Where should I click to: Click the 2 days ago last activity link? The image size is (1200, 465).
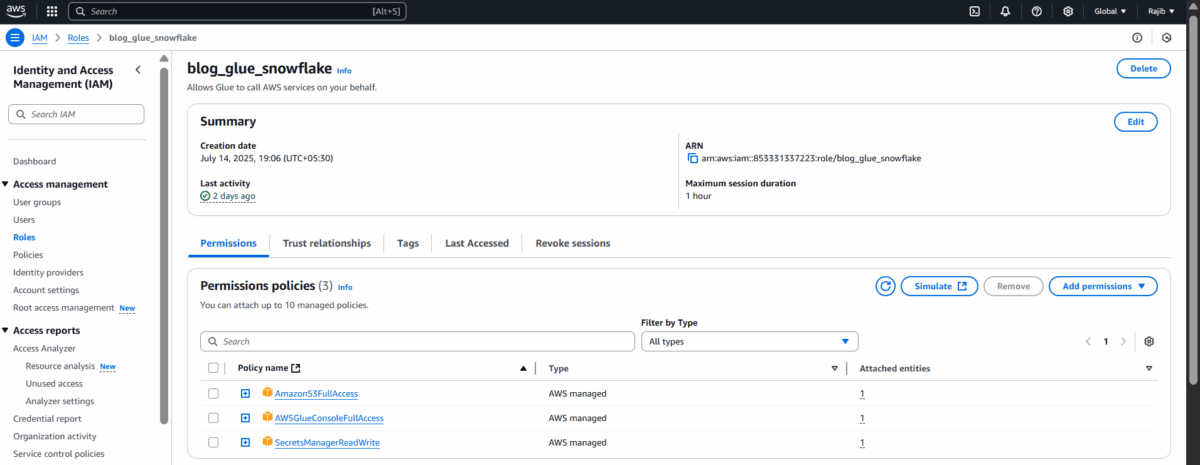(234, 196)
